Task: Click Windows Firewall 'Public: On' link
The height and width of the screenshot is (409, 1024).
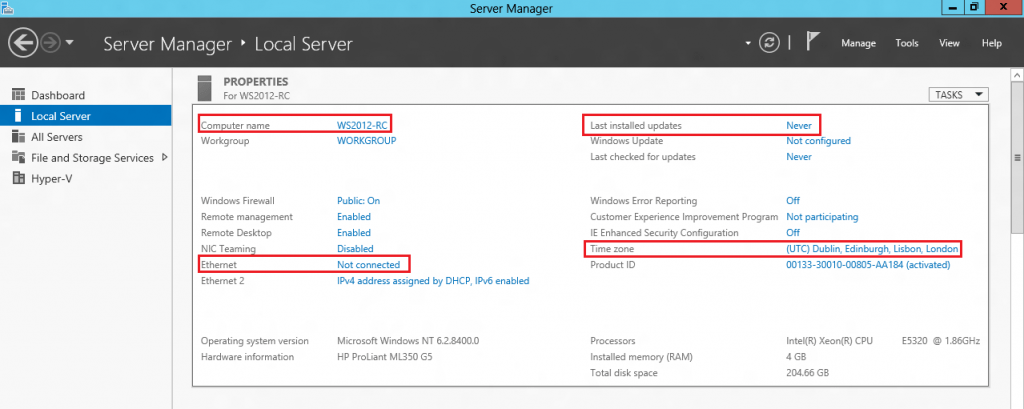Action: 358,201
